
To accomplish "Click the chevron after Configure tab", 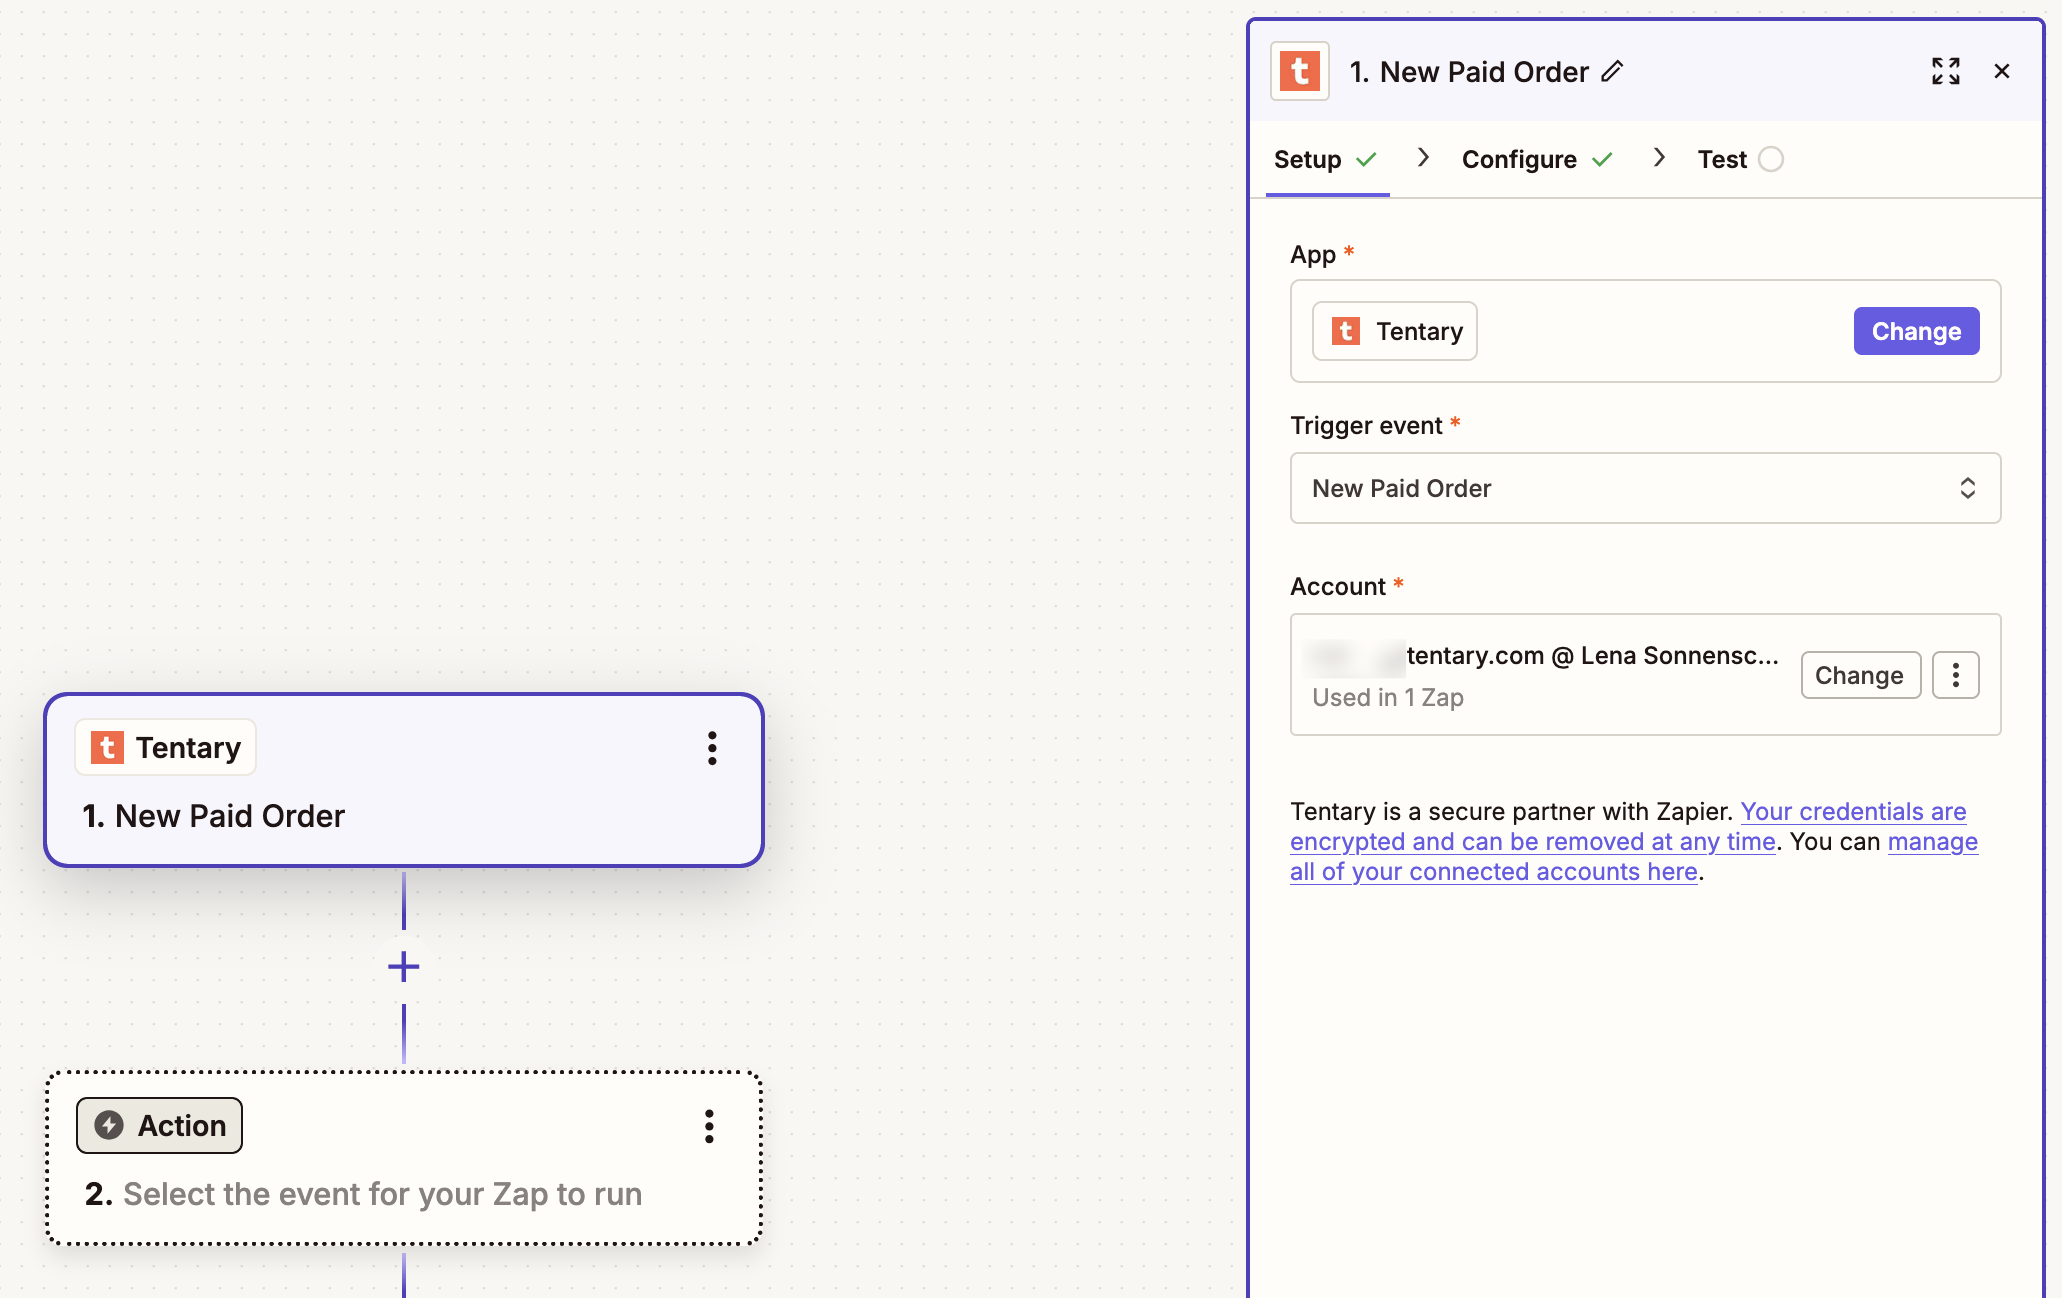I will point(1659,158).
